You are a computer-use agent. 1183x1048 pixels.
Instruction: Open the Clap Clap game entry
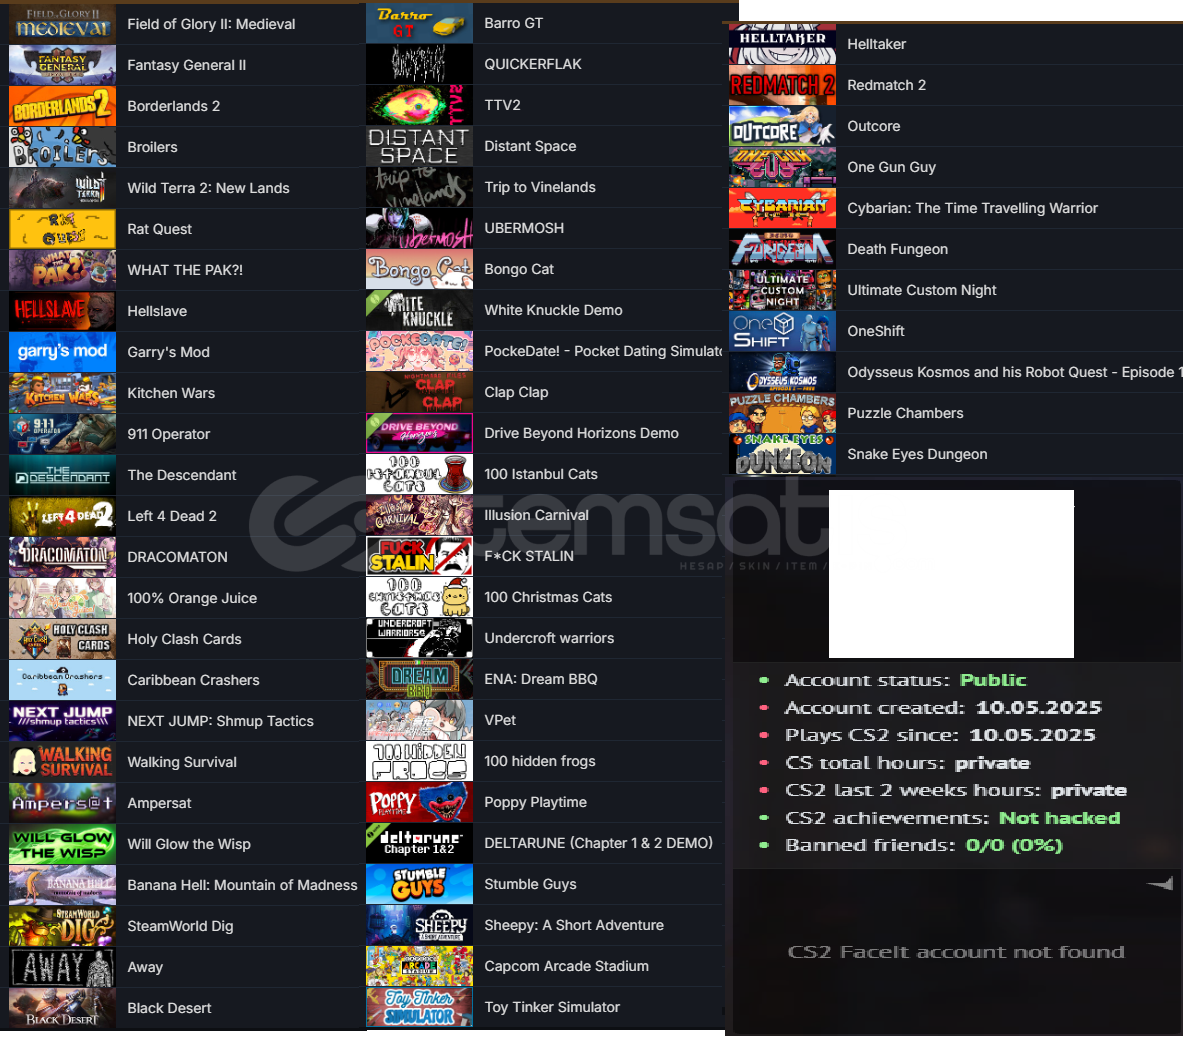click(516, 392)
